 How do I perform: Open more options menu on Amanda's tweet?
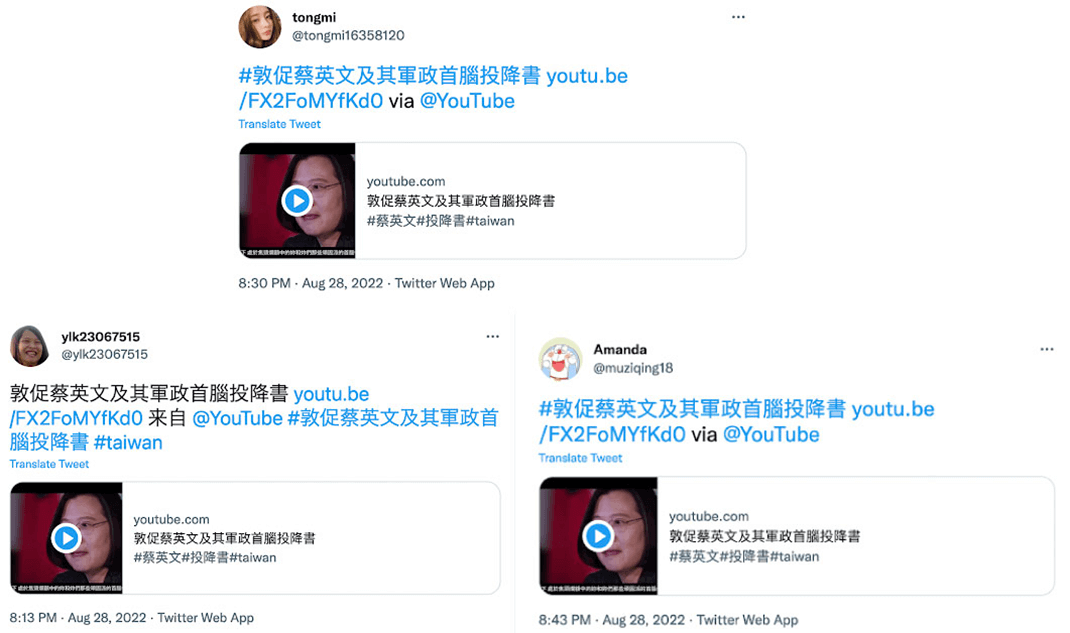click(x=1047, y=349)
